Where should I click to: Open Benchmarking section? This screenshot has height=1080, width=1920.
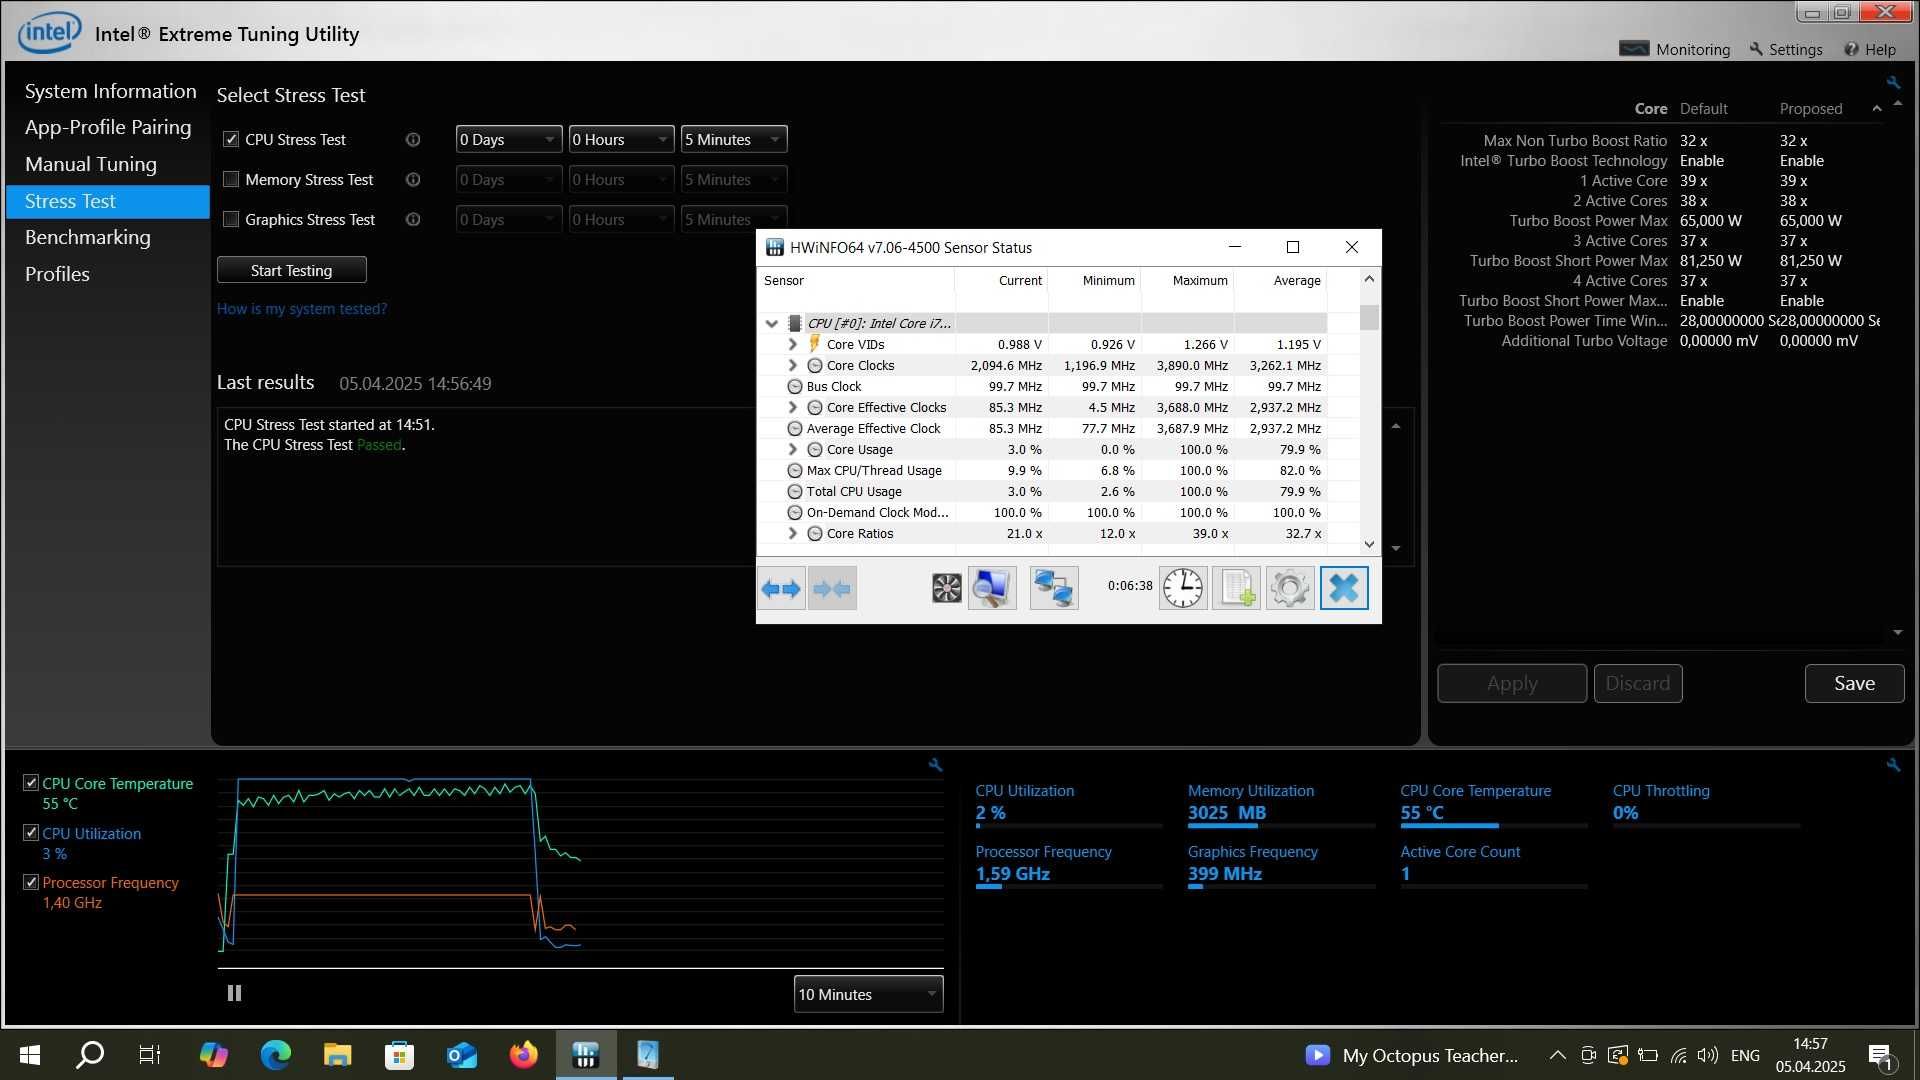[87, 237]
